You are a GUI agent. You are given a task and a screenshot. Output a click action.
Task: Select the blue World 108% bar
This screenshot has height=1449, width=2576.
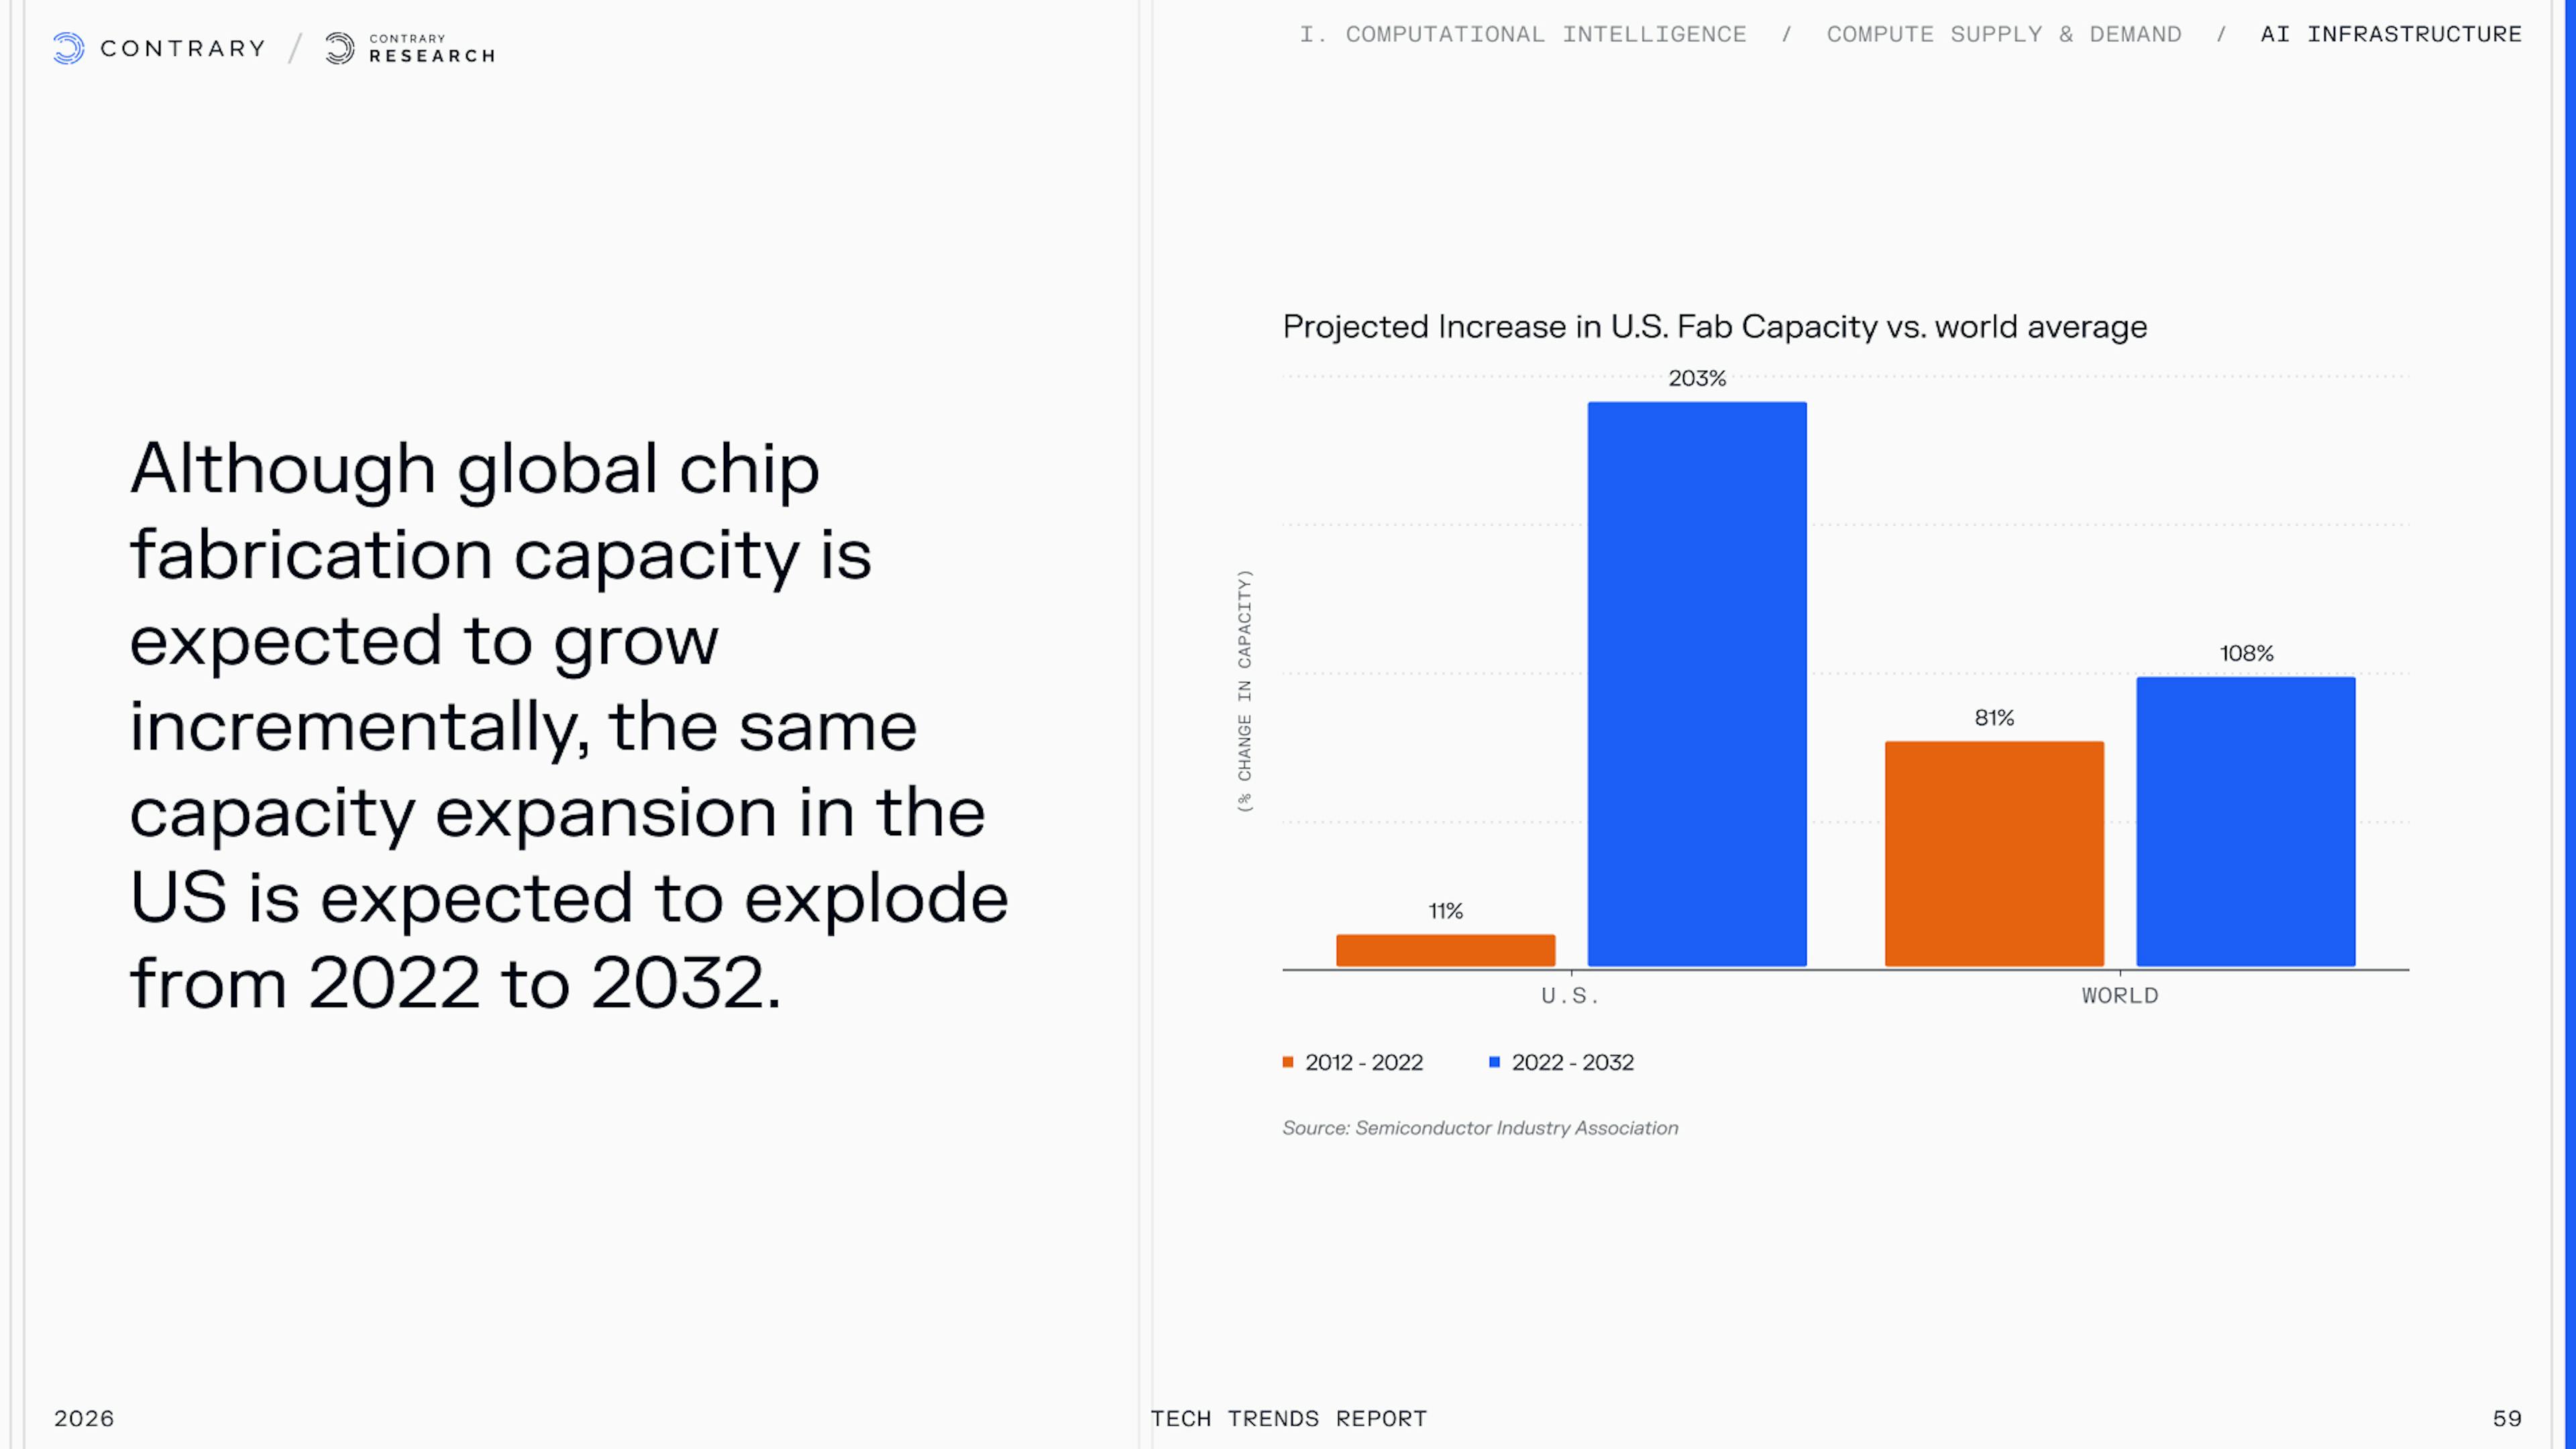[2246, 821]
